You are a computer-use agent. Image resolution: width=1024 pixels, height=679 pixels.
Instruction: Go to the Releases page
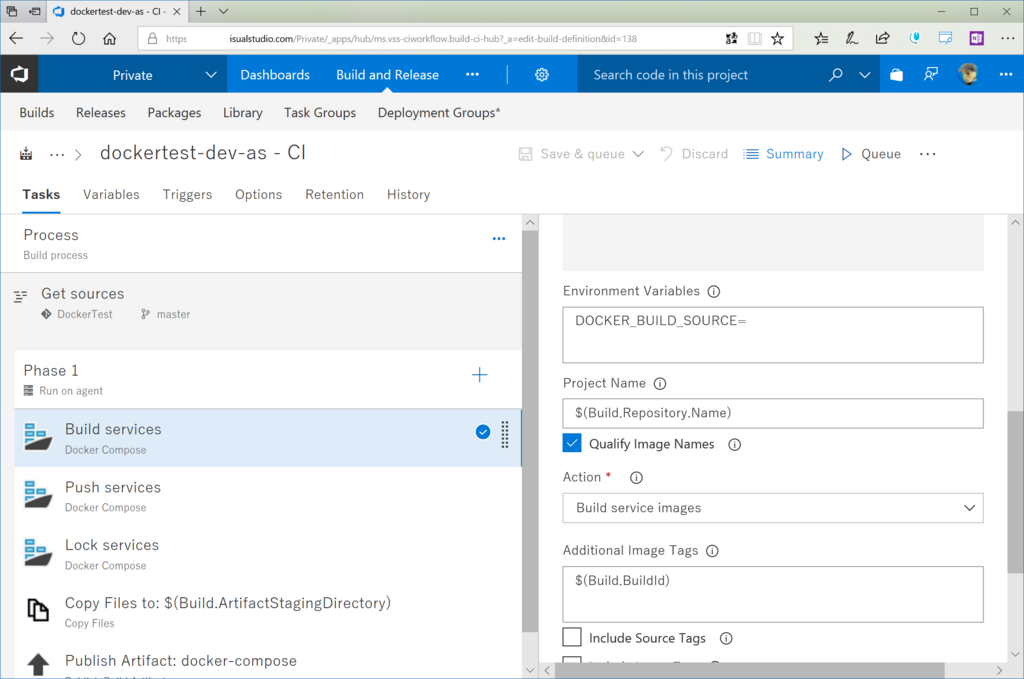click(x=101, y=112)
